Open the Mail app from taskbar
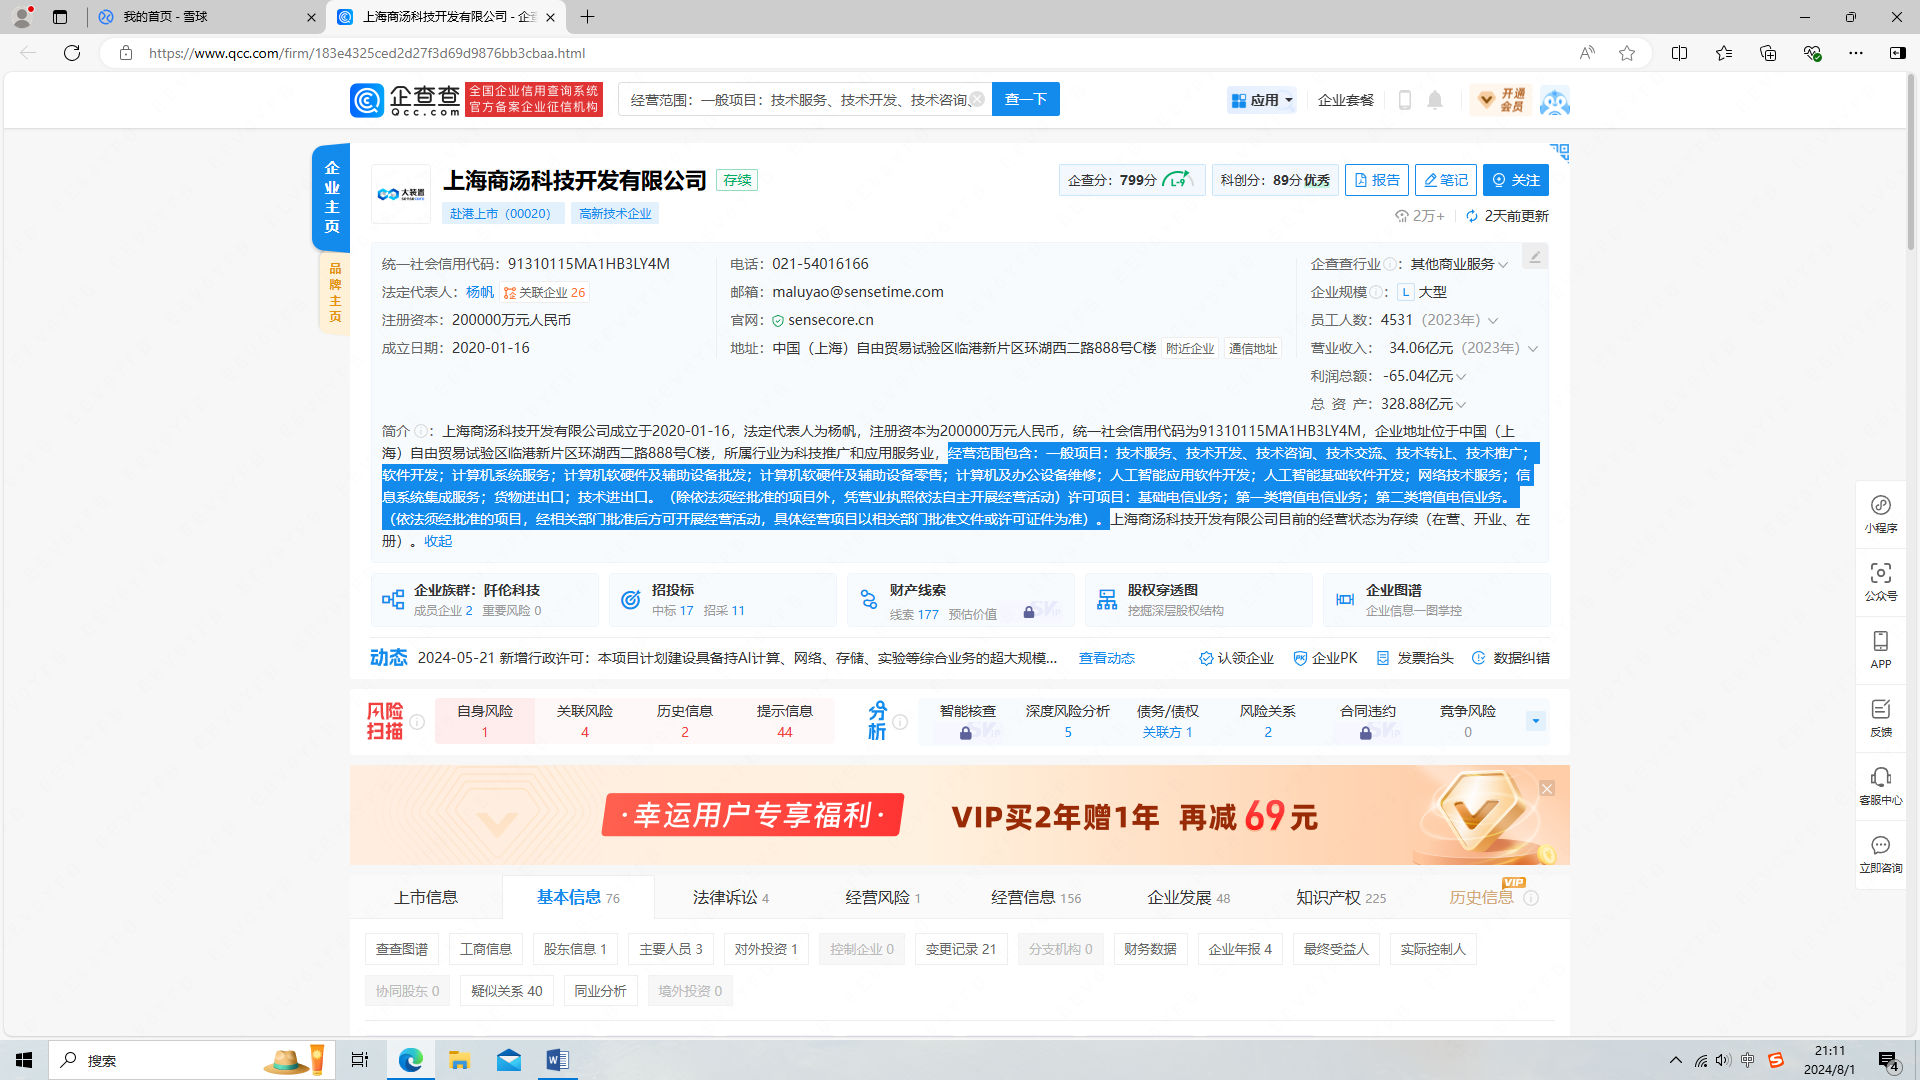Image resolution: width=1920 pixels, height=1080 pixels. pyautogui.click(x=509, y=1060)
